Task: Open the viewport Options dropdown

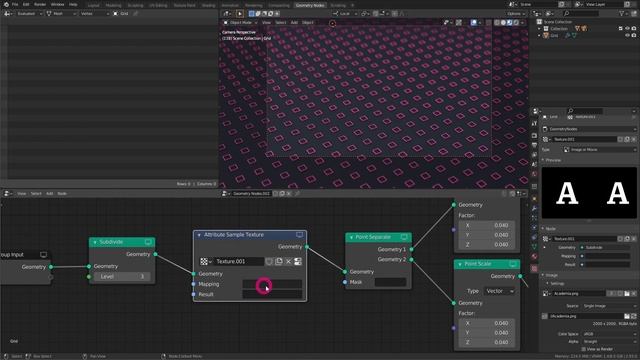Action: 516,13
